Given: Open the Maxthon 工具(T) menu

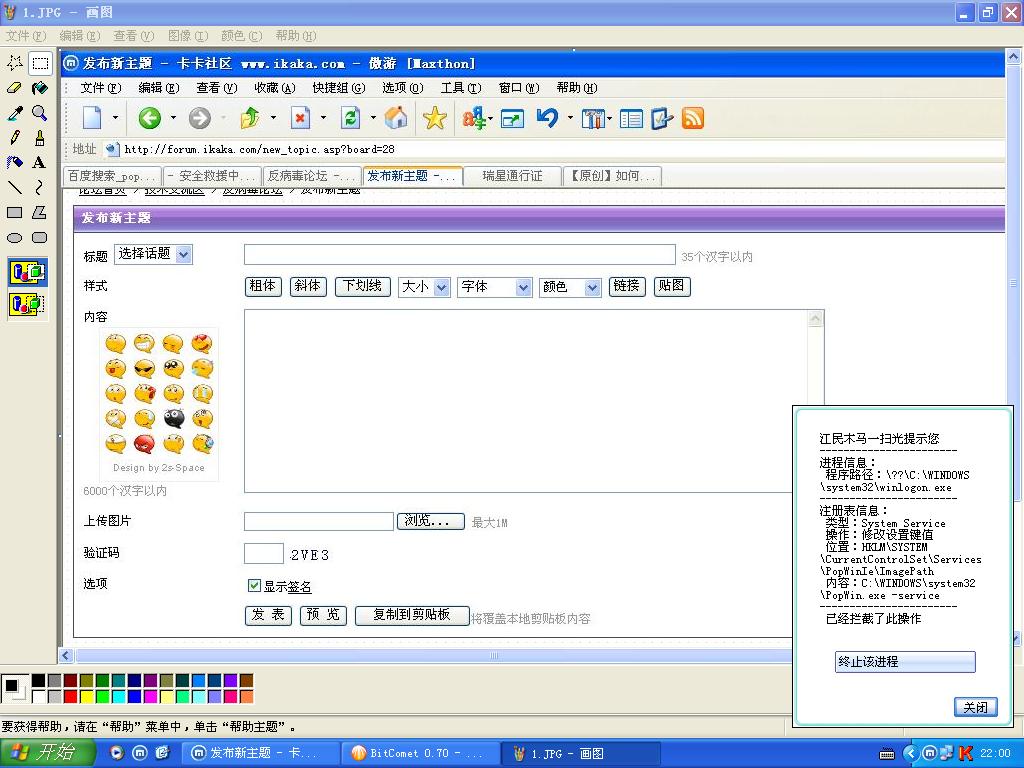Looking at the screenshot, I should 461,88.
